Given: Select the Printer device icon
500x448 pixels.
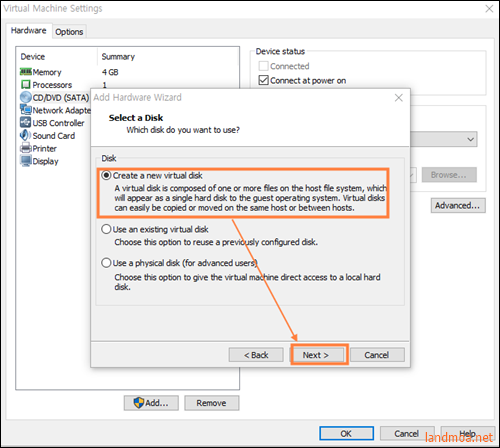Looking at the screenshot, I should pos(26,148).
